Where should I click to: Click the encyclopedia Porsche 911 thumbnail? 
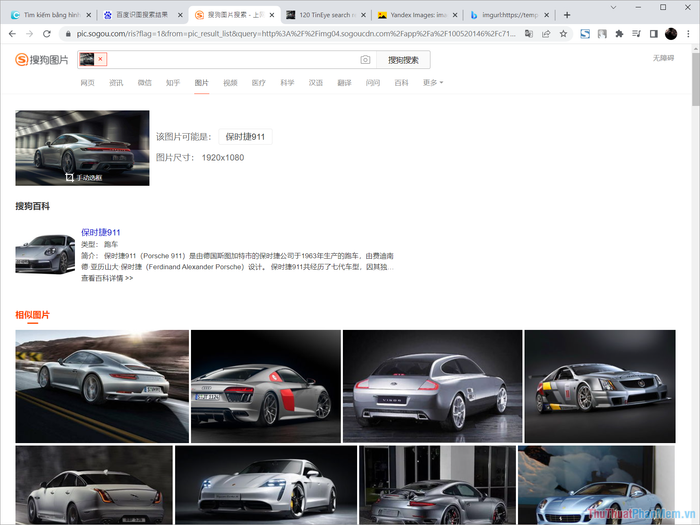point(45,254)
